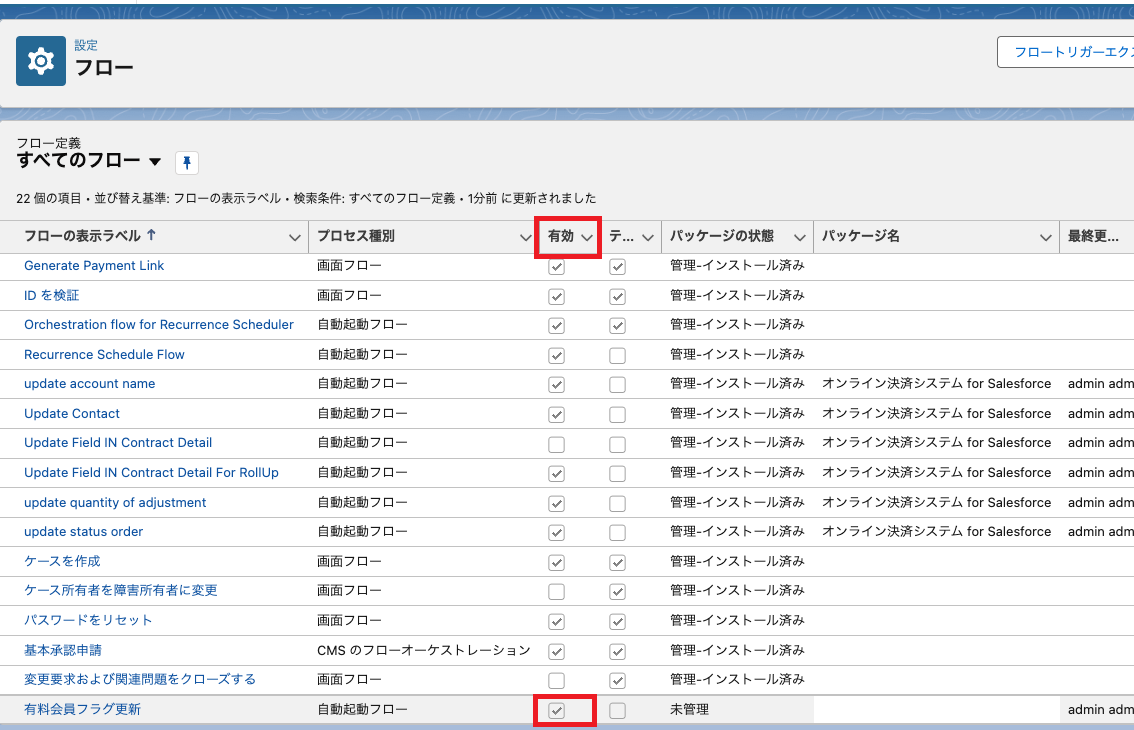The image size is (1134, 730).
Task: Open the update status order flow
Action: (83, 532)
